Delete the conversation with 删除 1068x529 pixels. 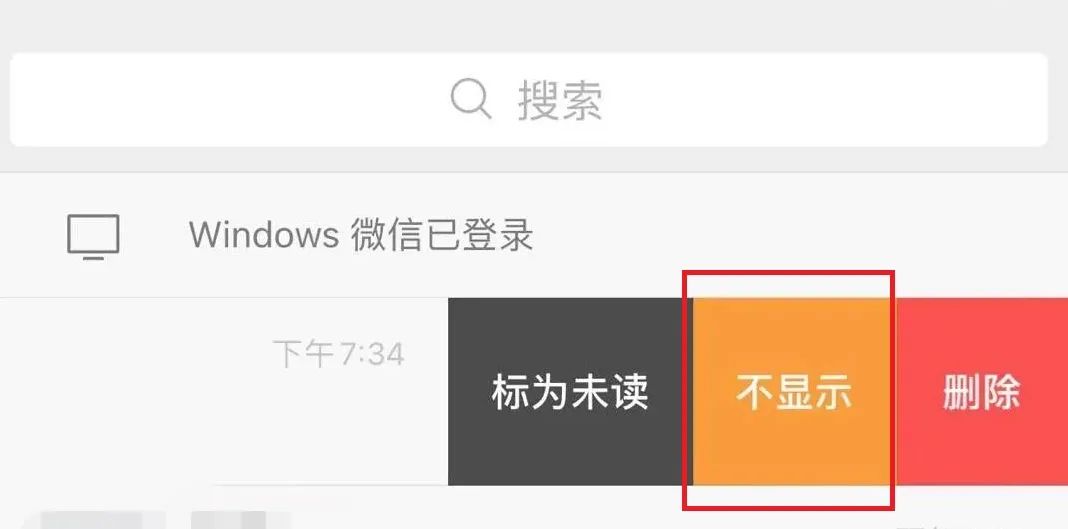pos(981,391)
